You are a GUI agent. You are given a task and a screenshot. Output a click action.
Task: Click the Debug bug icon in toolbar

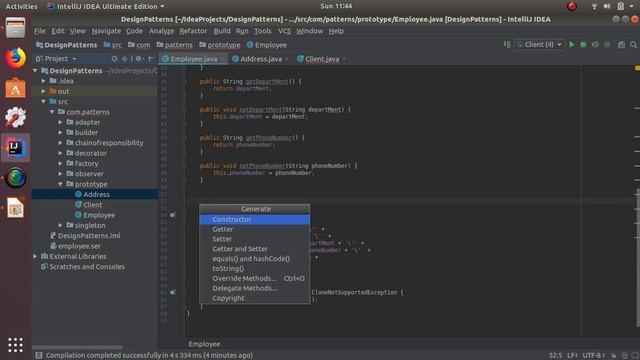(583, 45)
